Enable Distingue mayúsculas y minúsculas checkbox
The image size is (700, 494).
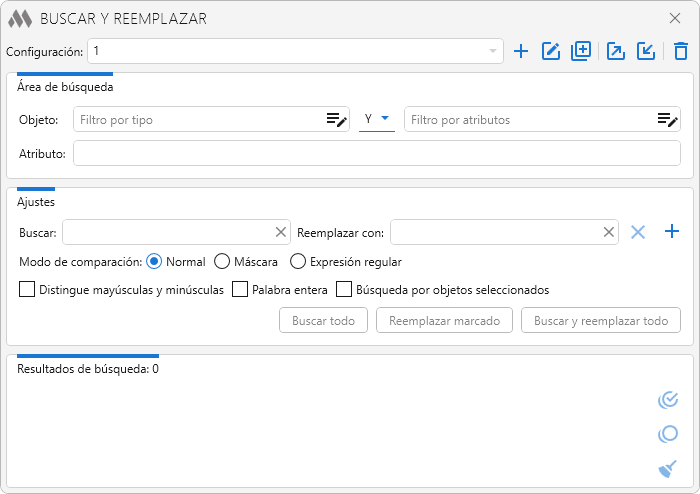click(x=27, y=290)
